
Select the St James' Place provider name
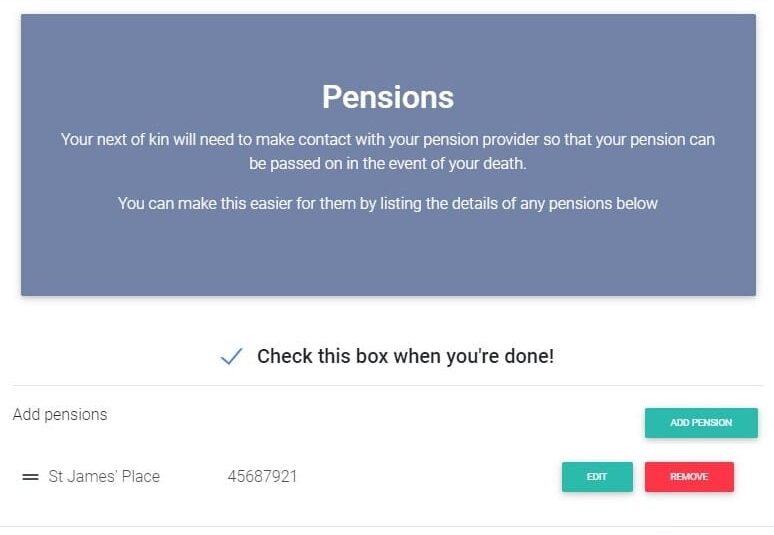pos(104,476)
